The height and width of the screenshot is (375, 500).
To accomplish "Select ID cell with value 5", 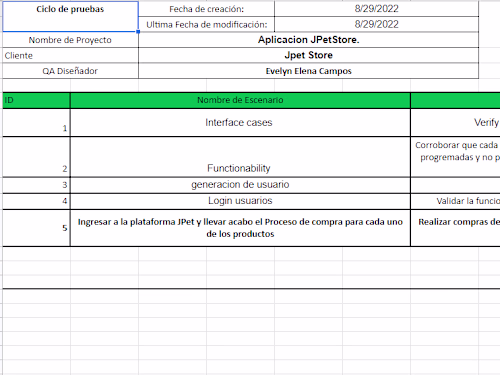I will tap(36, 228).
